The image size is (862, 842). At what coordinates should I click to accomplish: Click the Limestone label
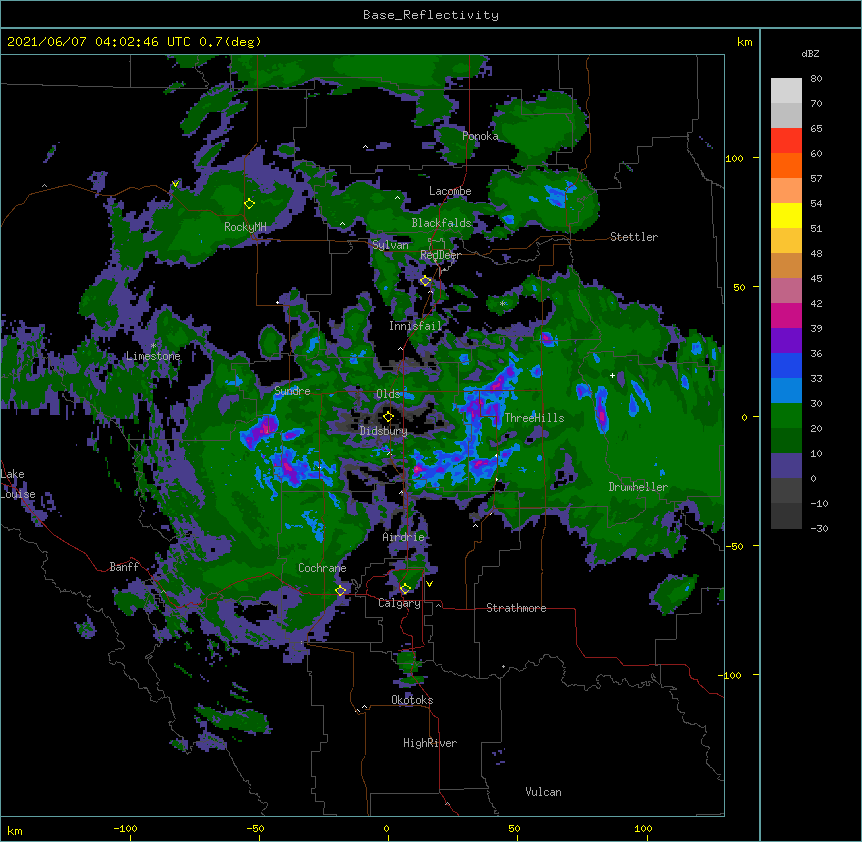click(153, 356)
